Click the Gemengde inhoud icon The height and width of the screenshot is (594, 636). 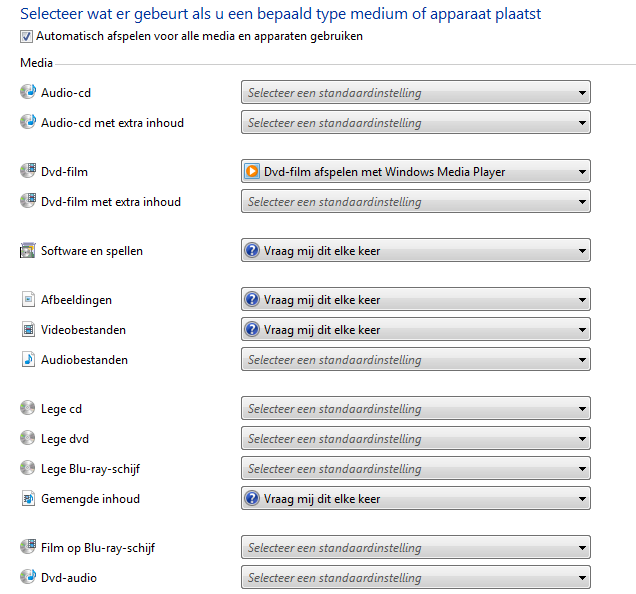point(28,498)
